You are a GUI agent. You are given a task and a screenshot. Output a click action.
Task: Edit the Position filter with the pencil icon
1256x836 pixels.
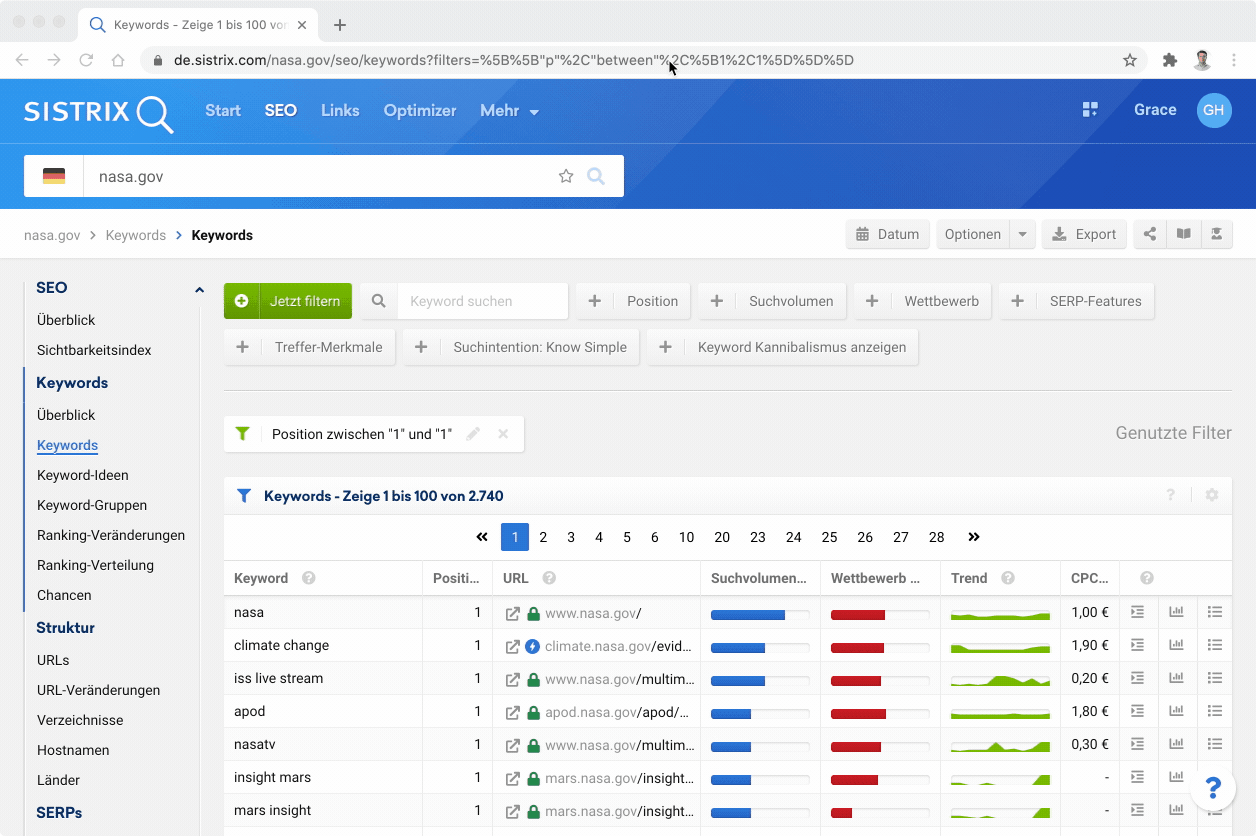click(473, 434)
